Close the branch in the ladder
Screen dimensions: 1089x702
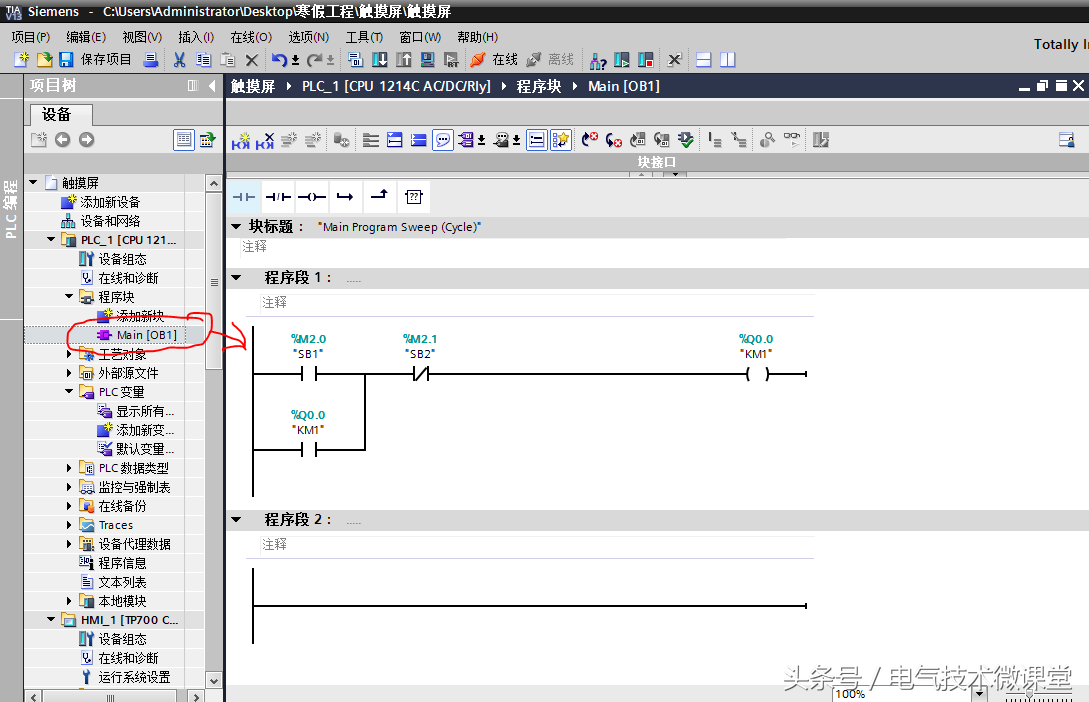(x=379, y=197)
